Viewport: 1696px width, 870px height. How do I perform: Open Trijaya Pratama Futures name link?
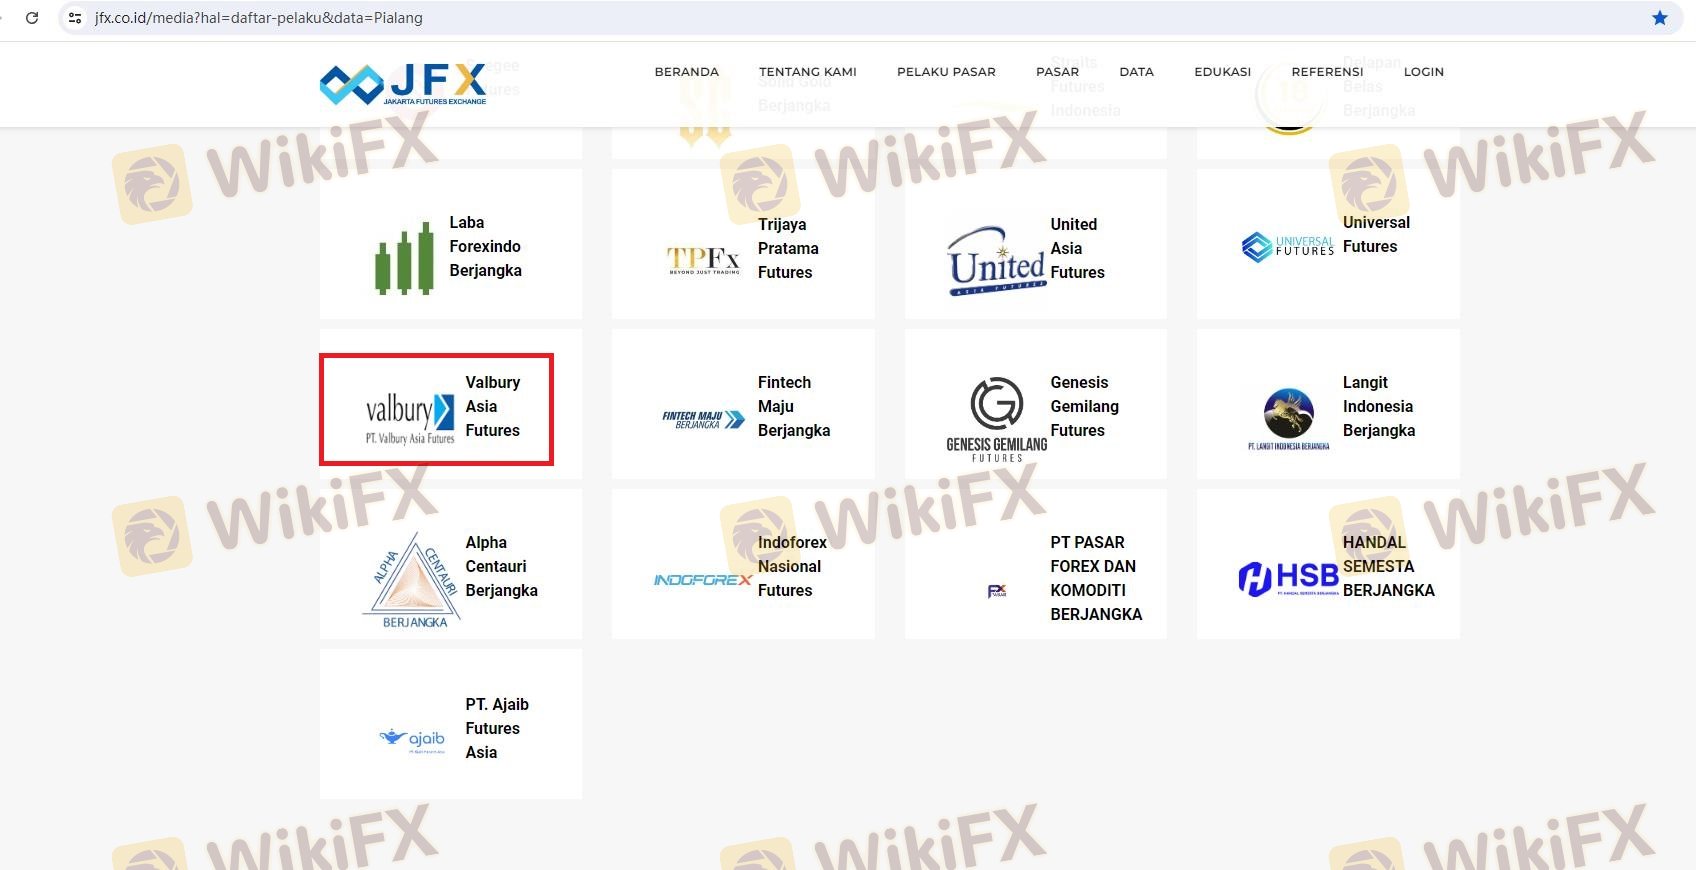tap(788, 249)
